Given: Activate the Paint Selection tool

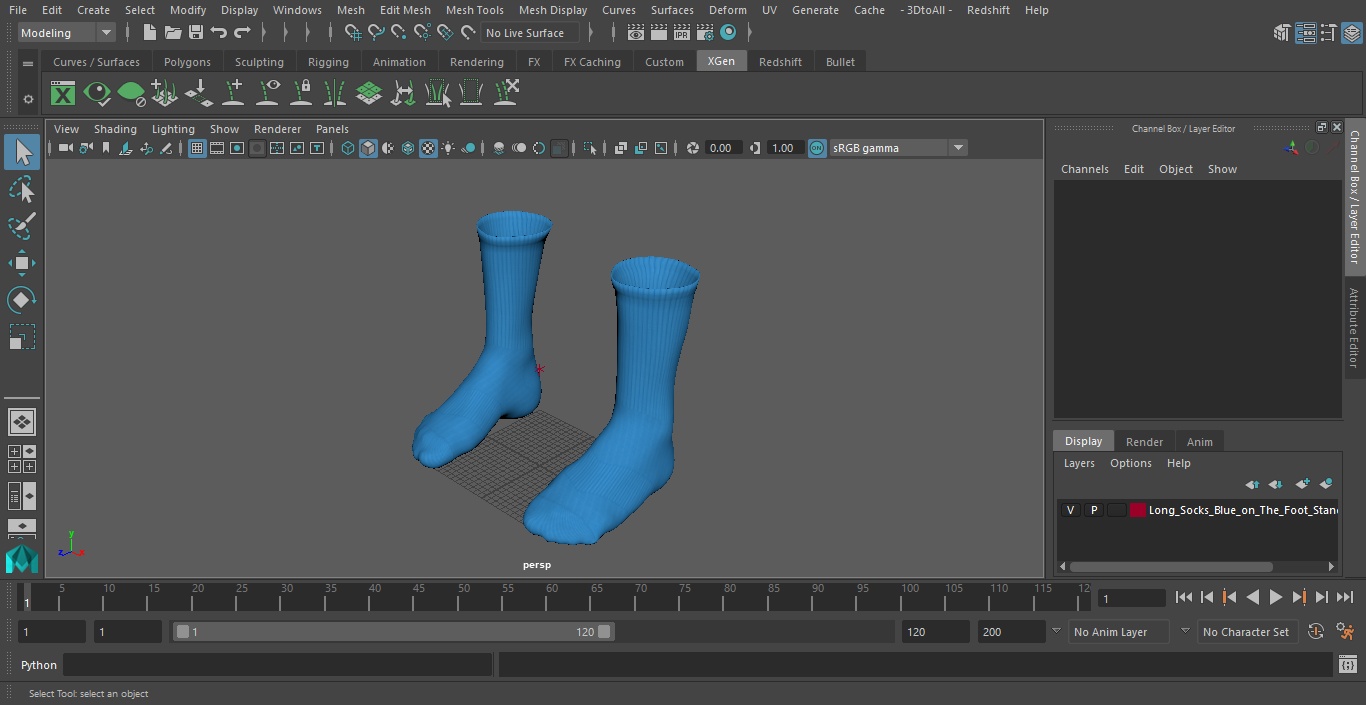Looking at the screenshot, I should pos(21,226).
